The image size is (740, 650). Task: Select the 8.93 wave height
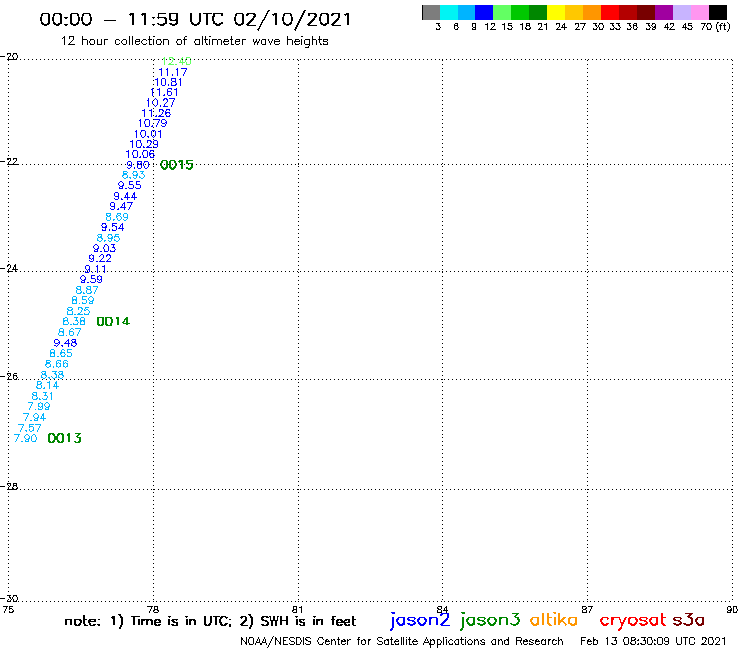point(134,175)
